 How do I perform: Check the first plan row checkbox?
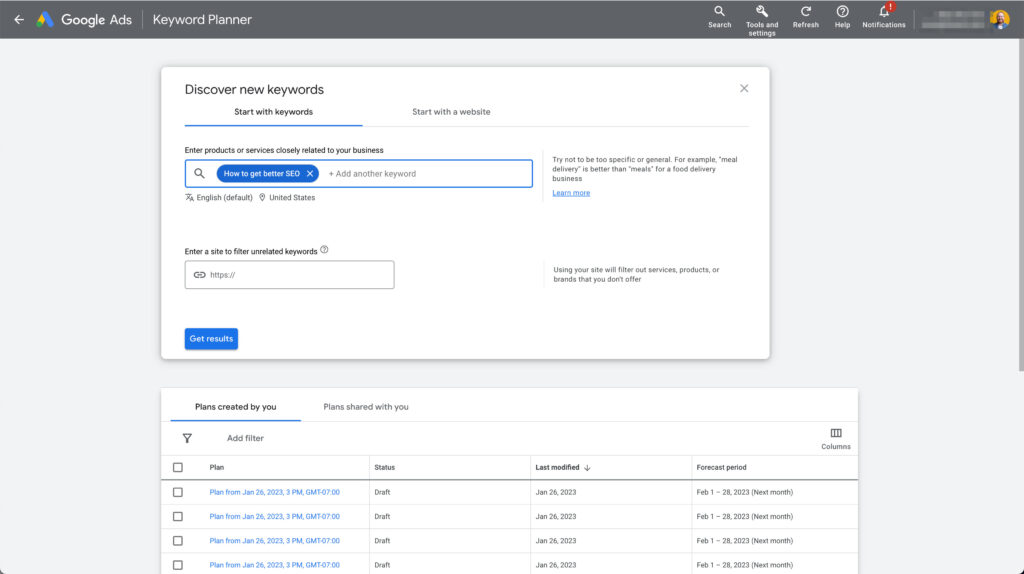tap(178, 492)
